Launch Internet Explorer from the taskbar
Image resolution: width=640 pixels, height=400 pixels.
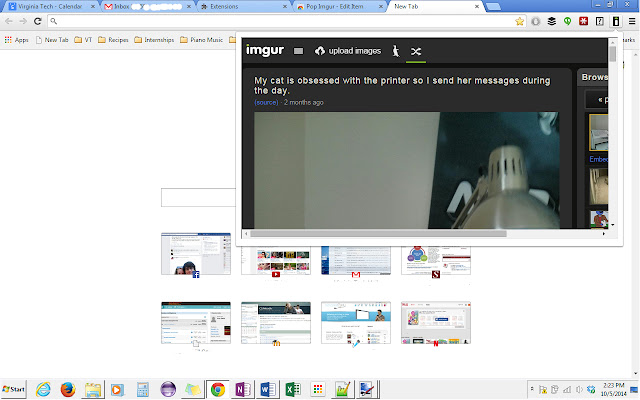coord(43,389)
